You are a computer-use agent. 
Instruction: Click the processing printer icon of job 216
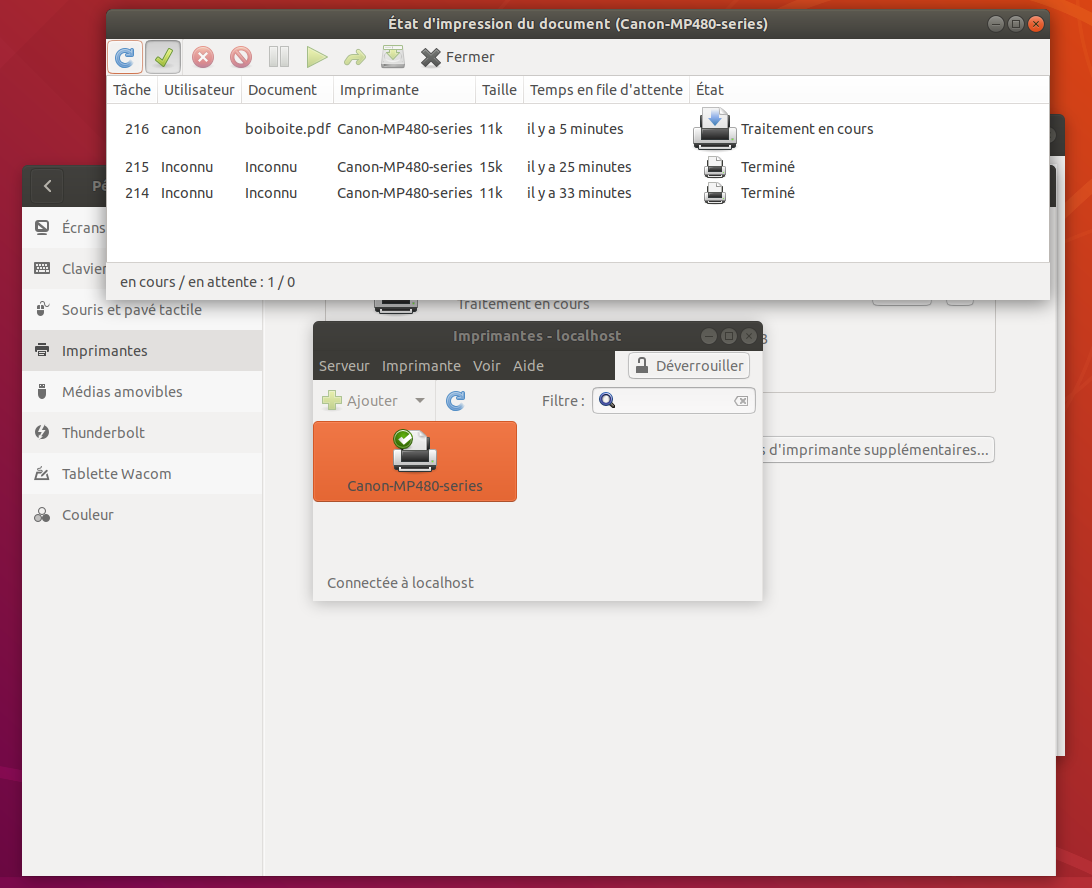[x=715, y=129]
